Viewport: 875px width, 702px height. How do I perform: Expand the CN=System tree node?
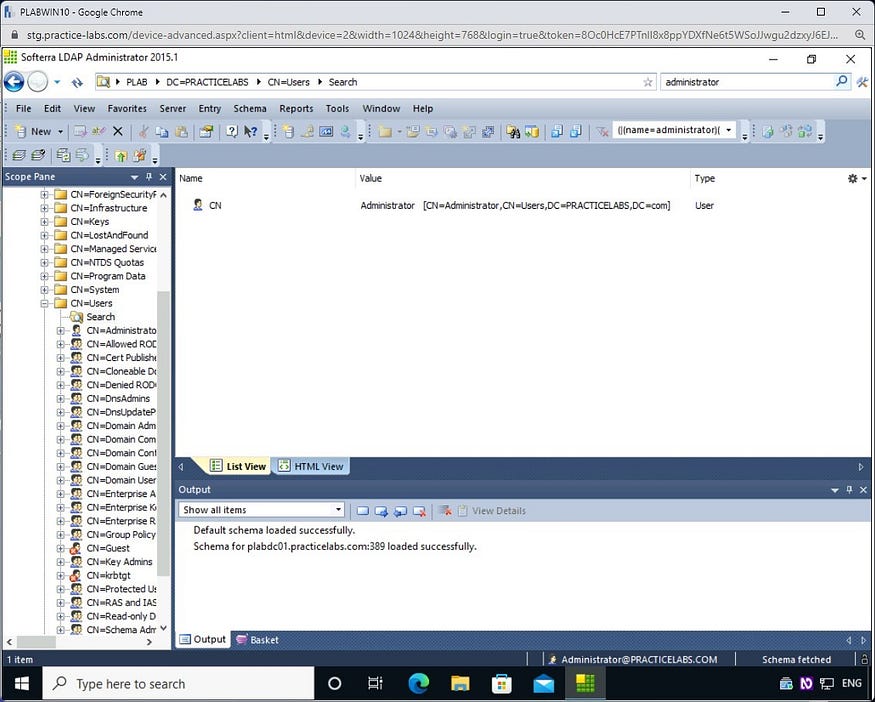pos(44,290)
